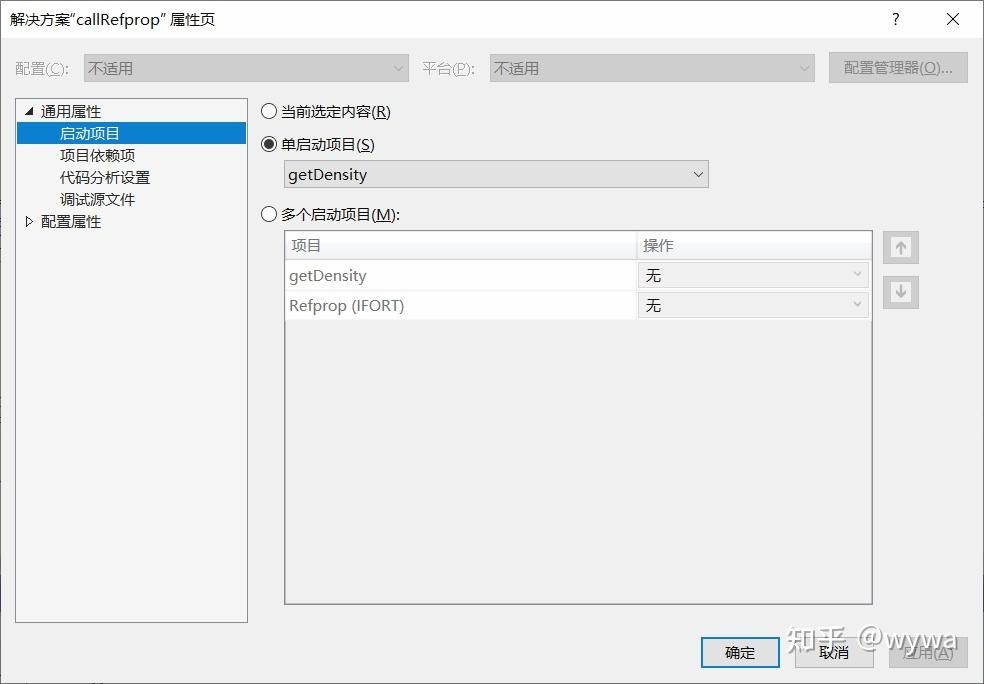Image resolution: width=984 pixels, height=684 pixels.
Task: Enable the 多个启动项目 option
Action: (x=268, y=214)
